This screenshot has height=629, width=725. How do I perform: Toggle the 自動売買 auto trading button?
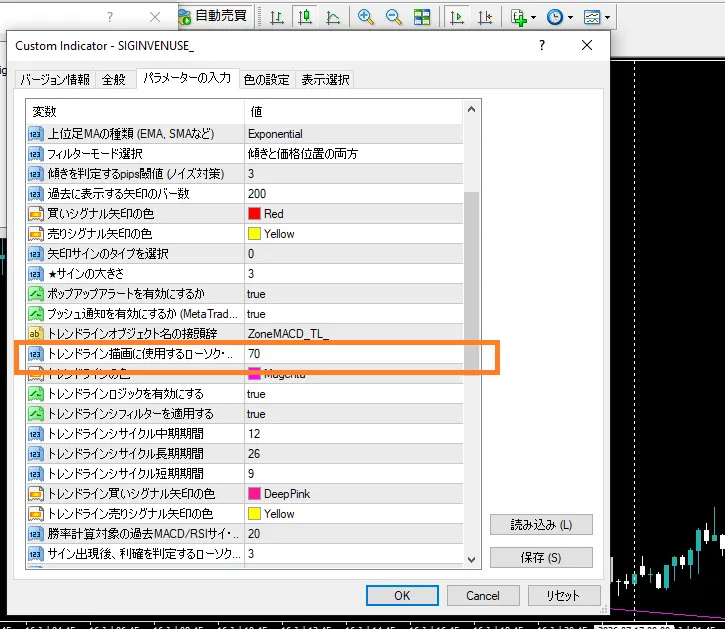pos(215,17)
